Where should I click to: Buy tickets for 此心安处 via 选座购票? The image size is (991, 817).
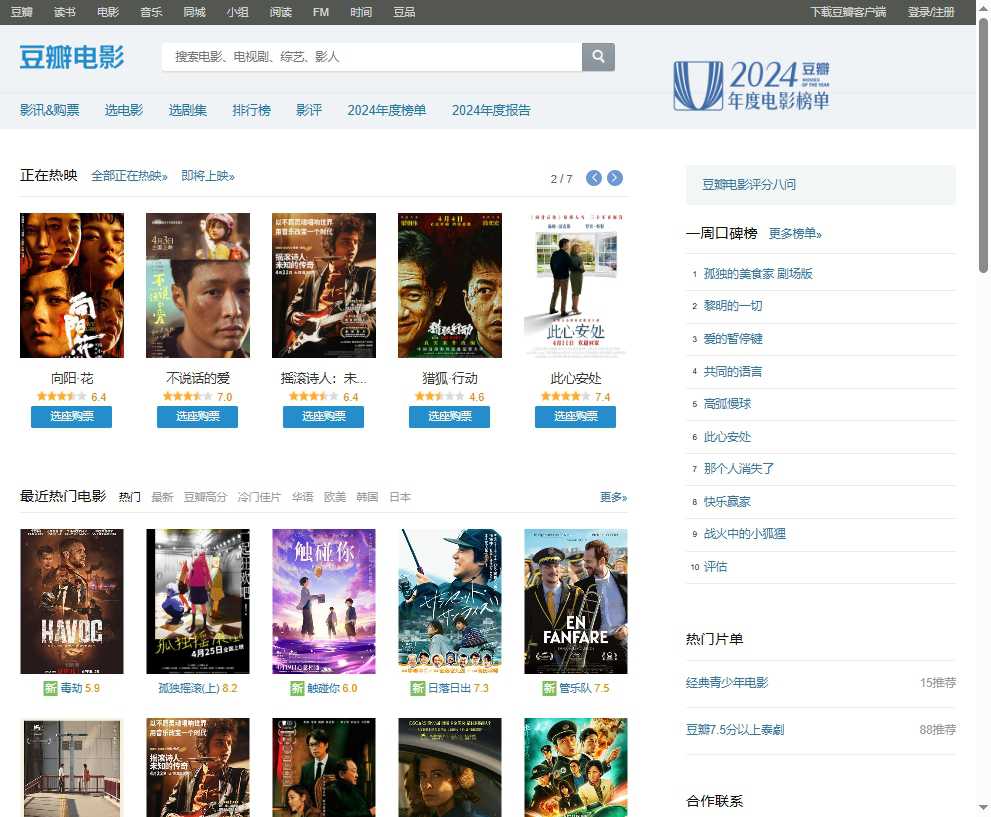(x=575, y=416)
